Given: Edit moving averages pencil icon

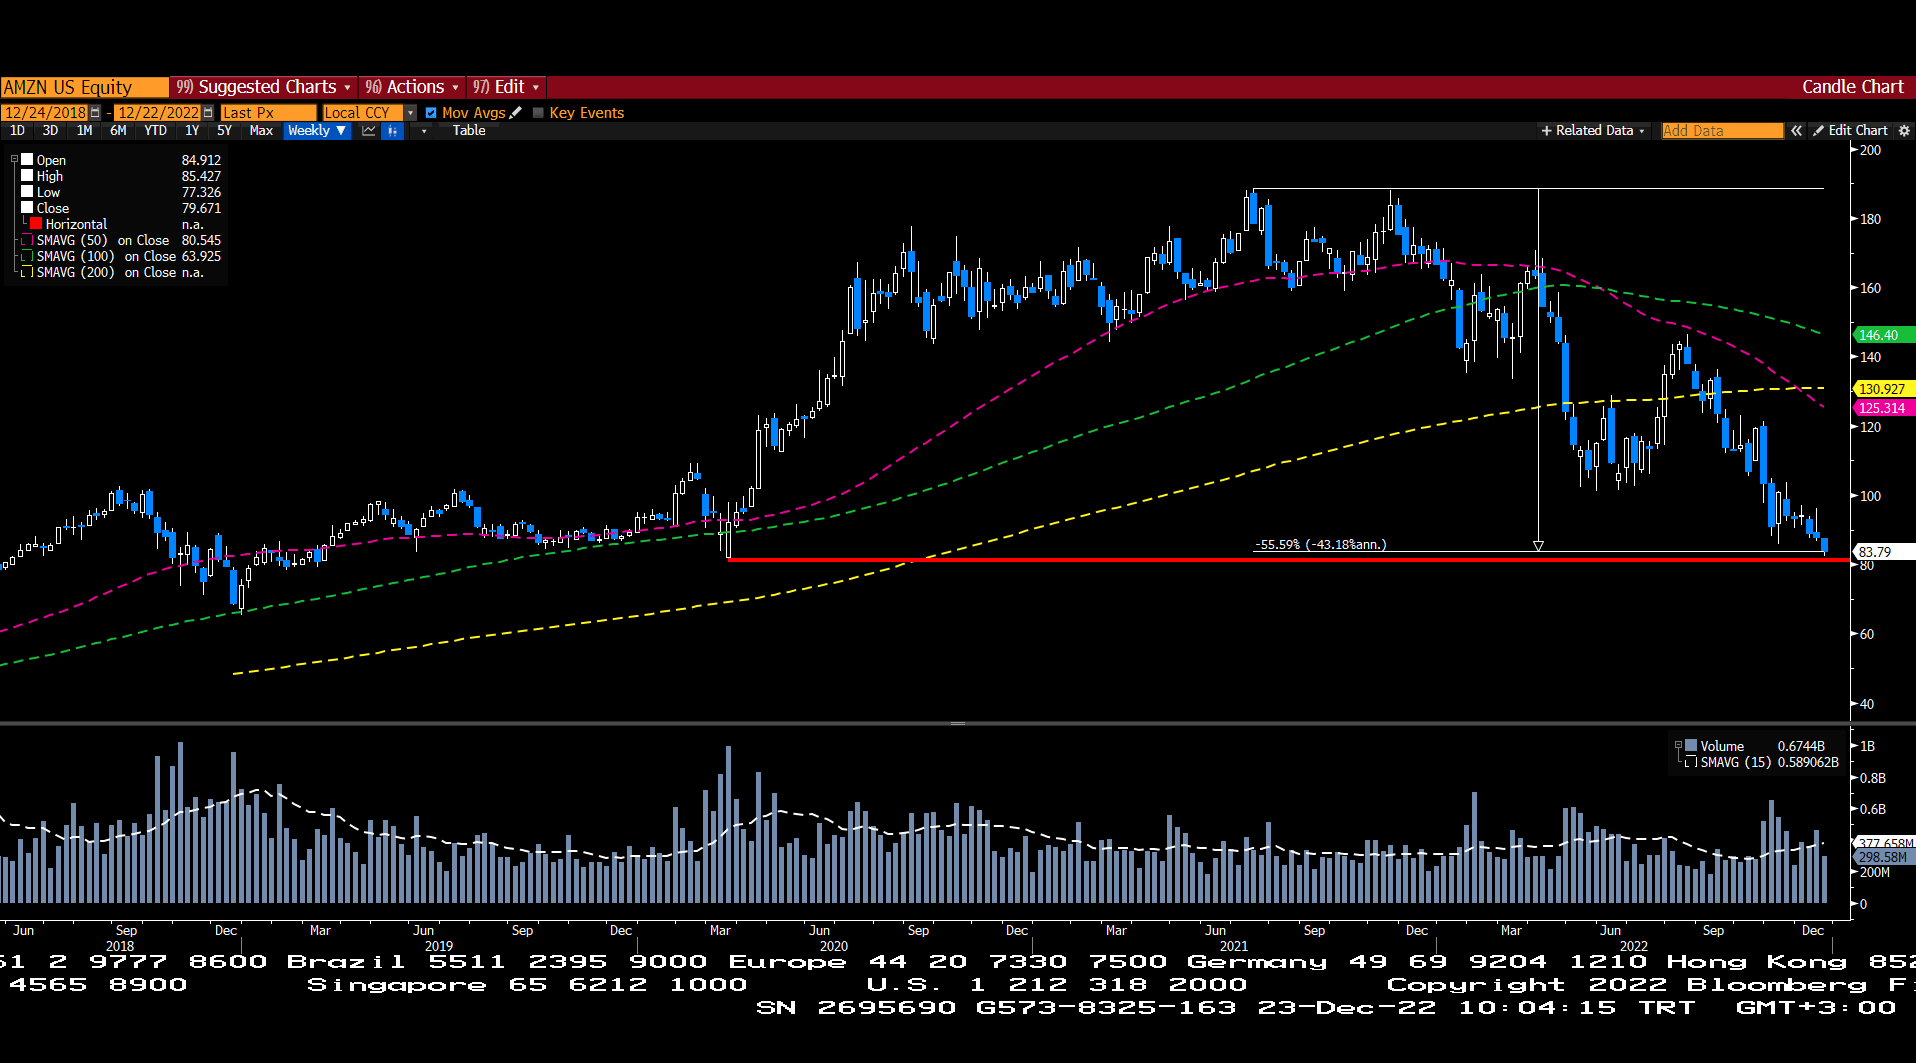Looking at the screenshot, I should coord(516,113).
